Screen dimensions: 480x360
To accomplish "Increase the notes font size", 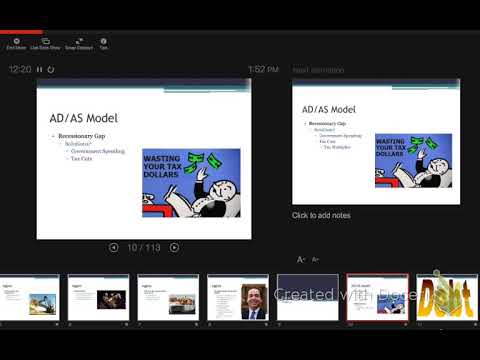I will point(301,259).
